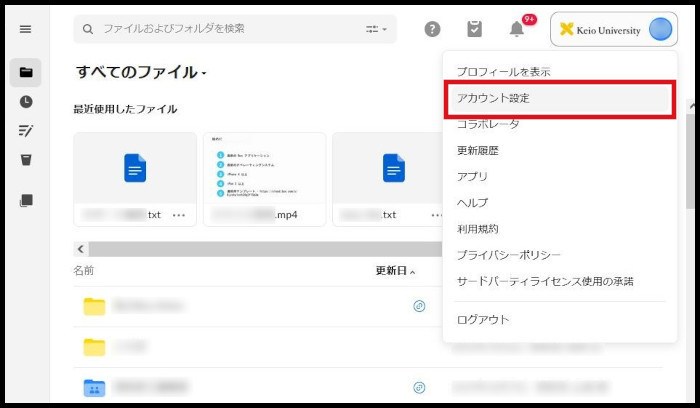This screenshot has width=700, height=408.
Task: Open プライバシーポリシー menu entry
Action: (x=509, y=255)
